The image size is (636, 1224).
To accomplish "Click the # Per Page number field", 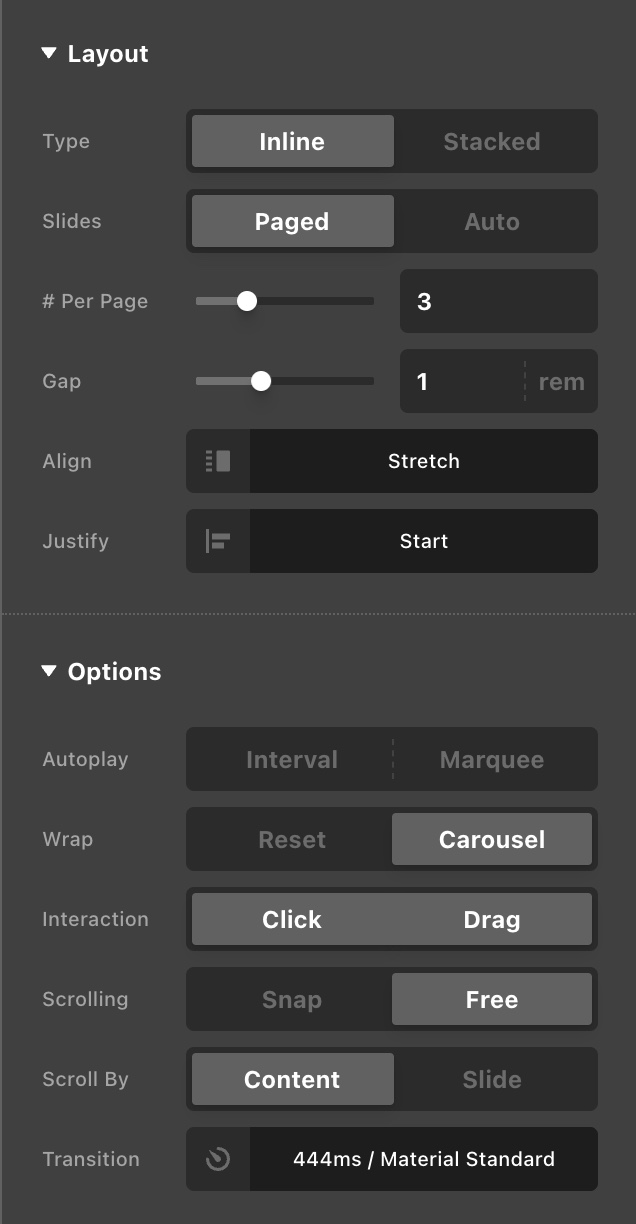I will [x=498, y=301].
